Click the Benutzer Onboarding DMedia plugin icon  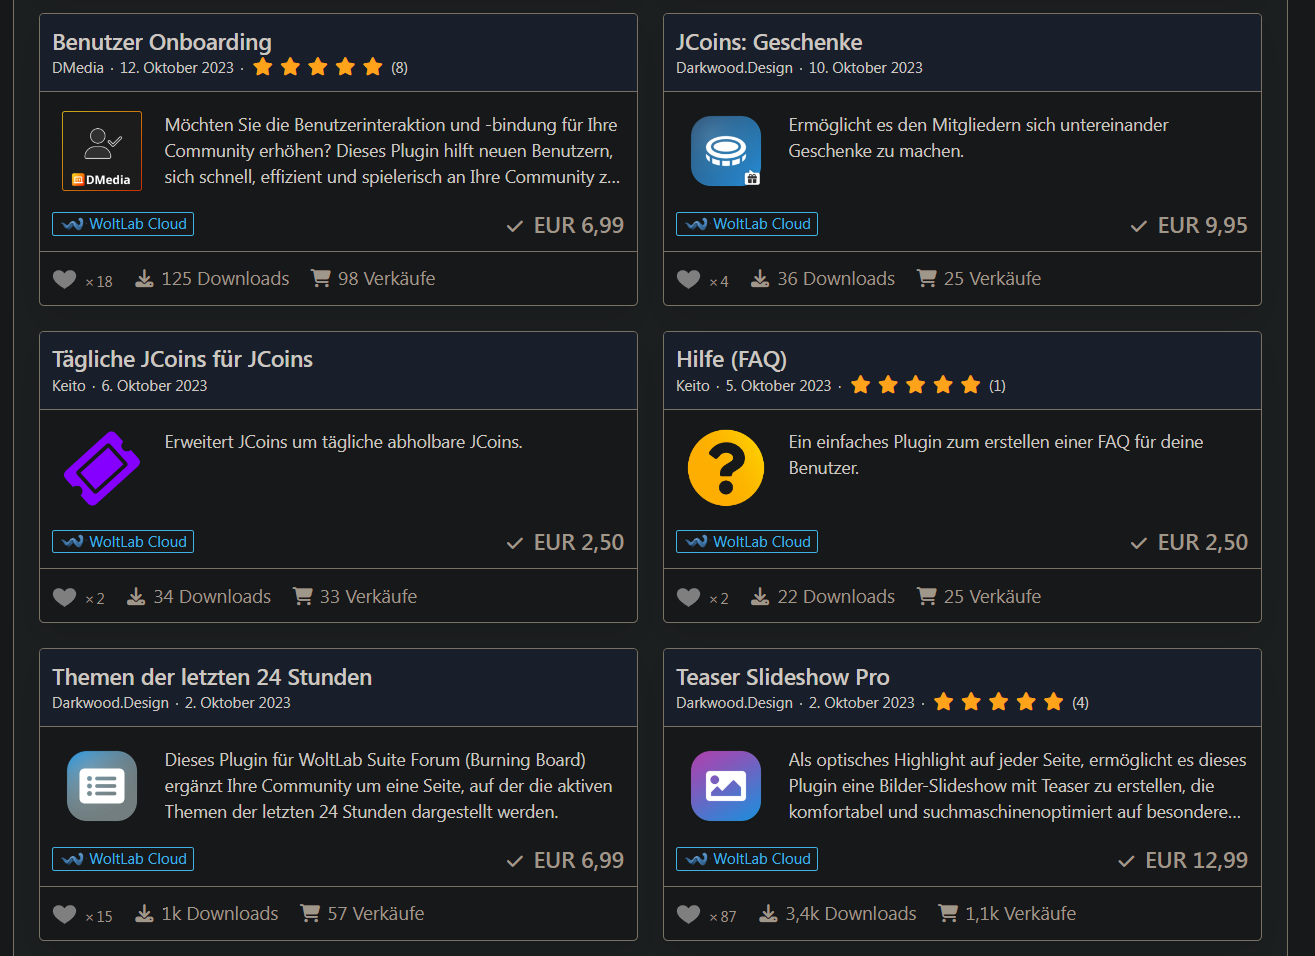click(102, 151)
